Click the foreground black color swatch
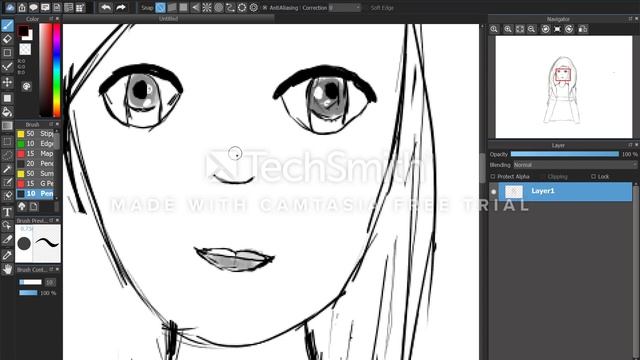Screen dimensions: 640x360 click(23, 31)
